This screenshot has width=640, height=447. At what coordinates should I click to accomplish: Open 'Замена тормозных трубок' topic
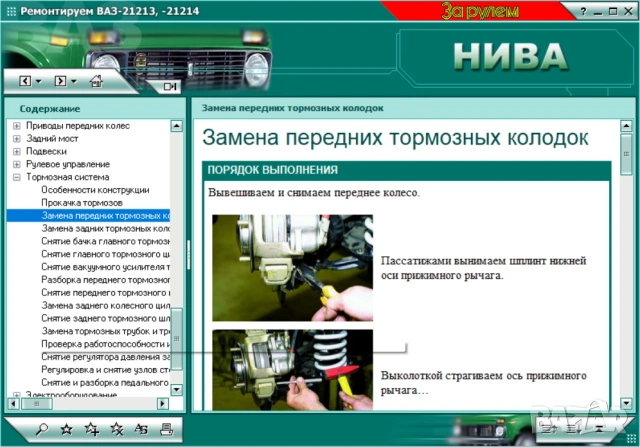pos(105,331)
